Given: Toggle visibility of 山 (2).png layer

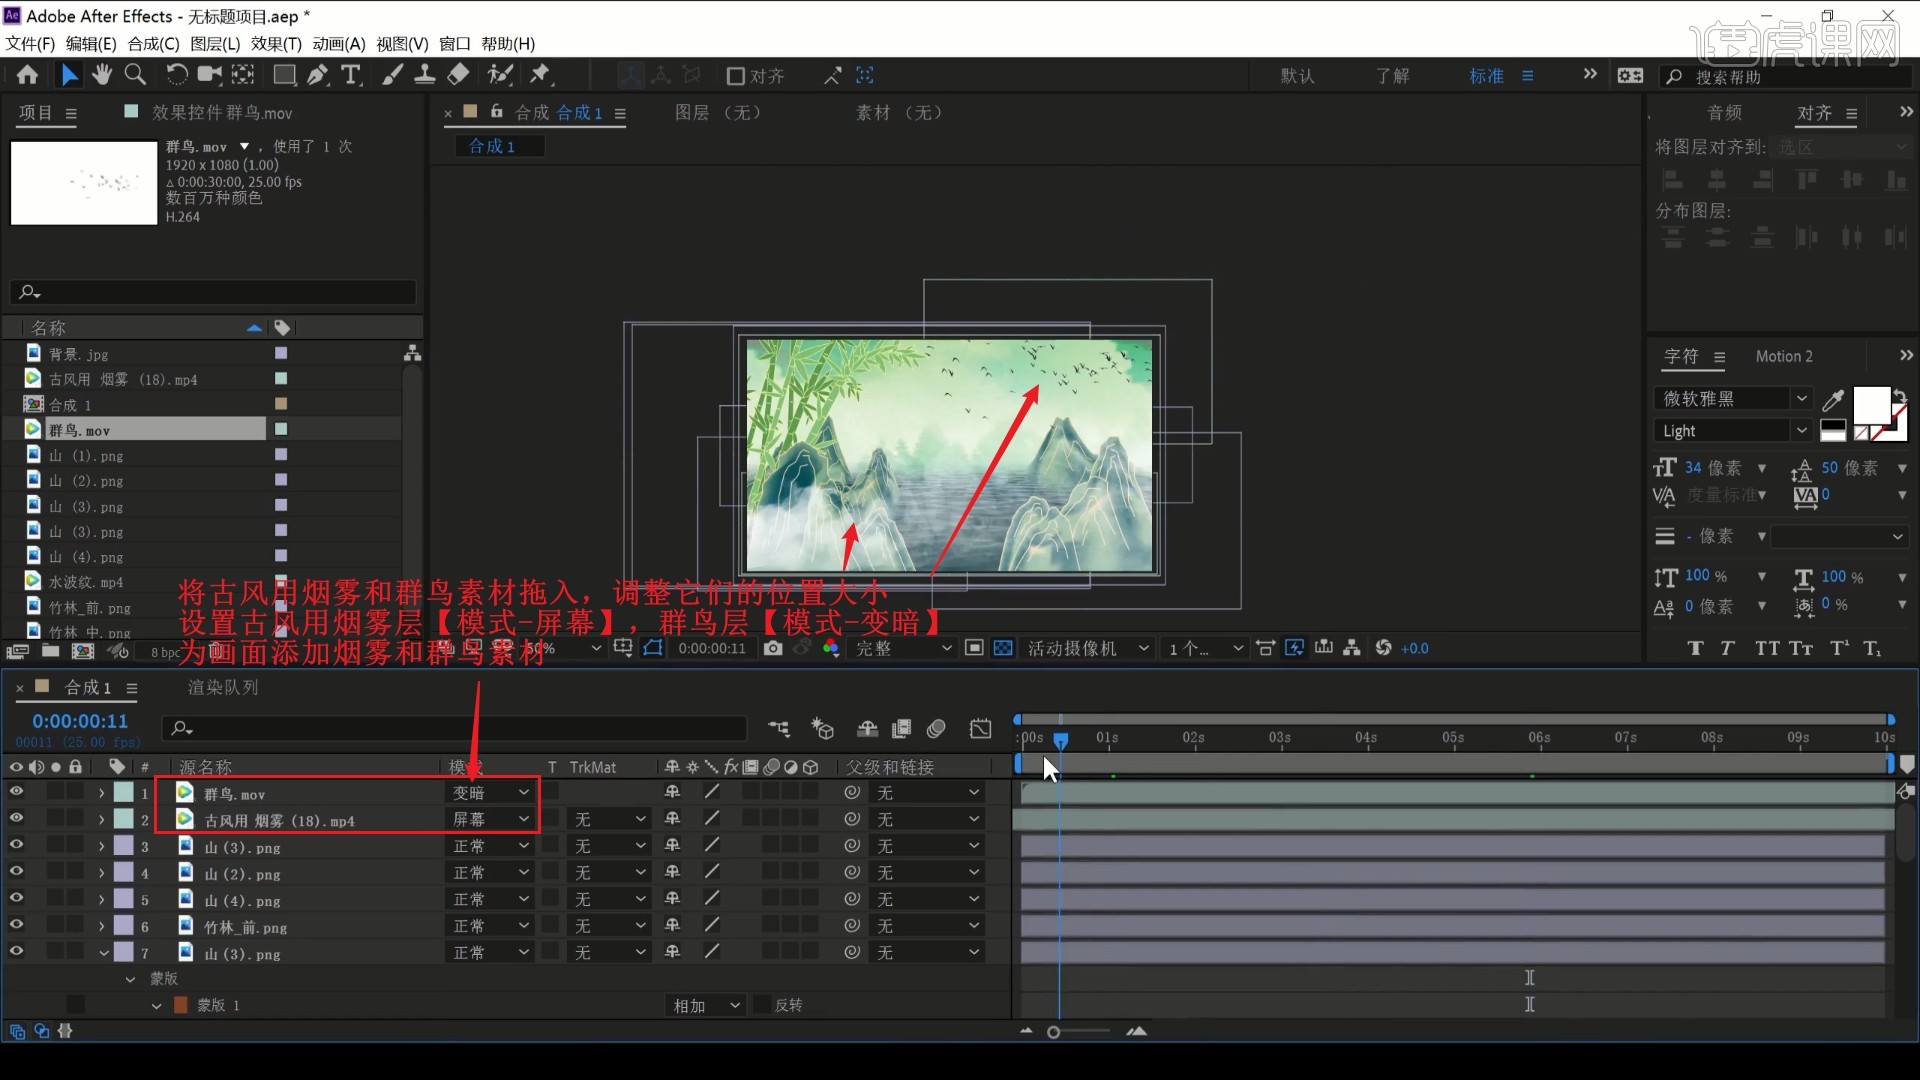Looking at the screenshot, I should pos(16,872).
